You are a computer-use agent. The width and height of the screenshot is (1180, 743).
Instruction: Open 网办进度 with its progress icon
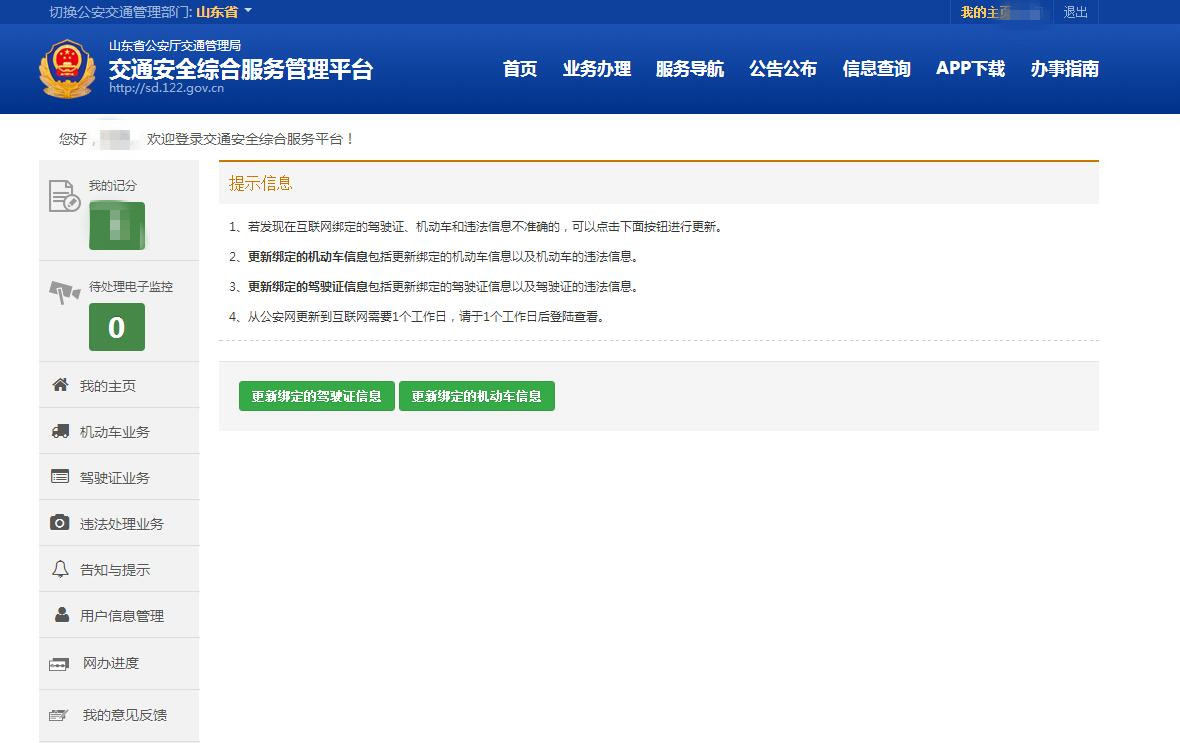tap(57, 663)
